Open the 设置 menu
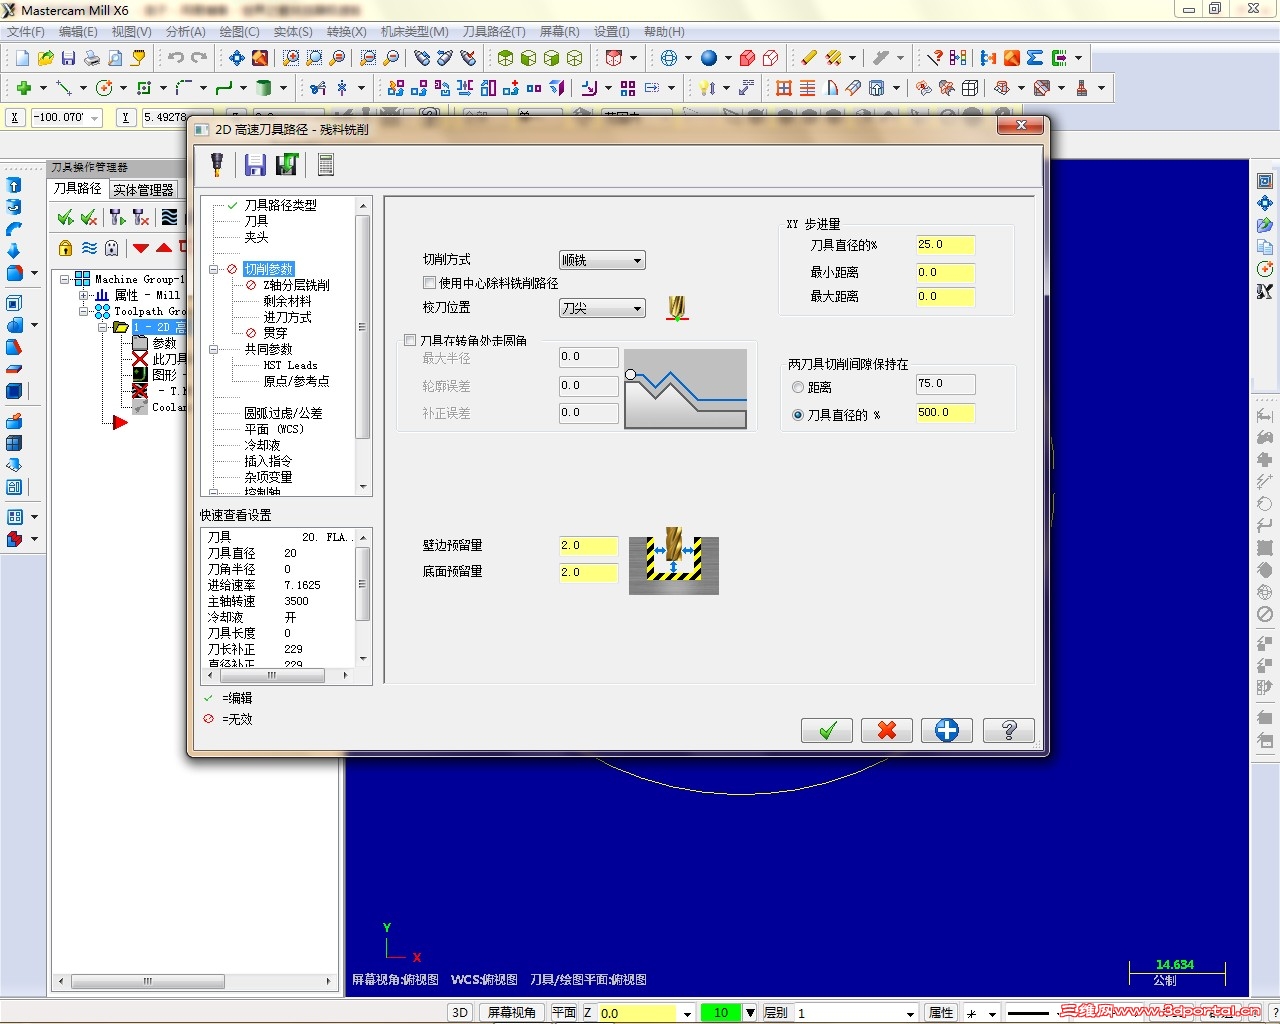This screenshot has width=1280, height=1024. point(610,31)
